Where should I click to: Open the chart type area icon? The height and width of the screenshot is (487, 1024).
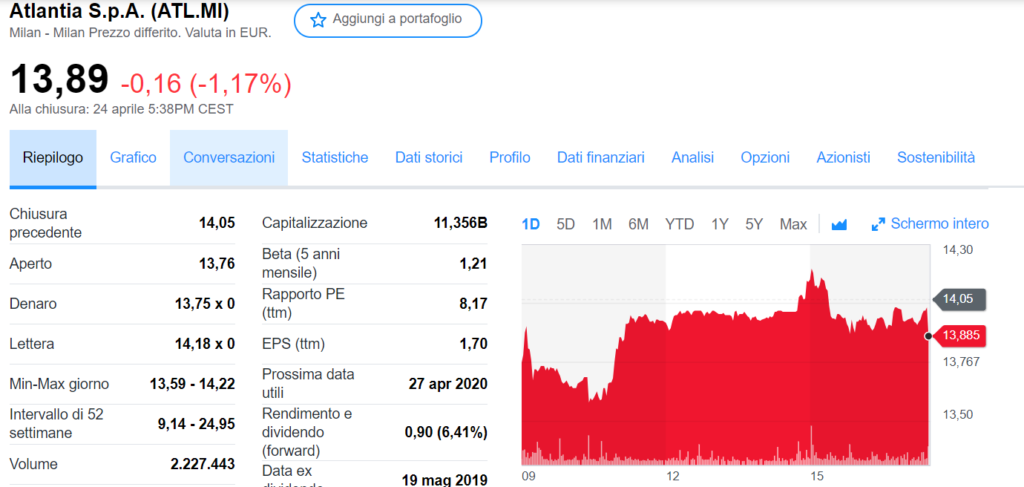click(x=839, y=225)
